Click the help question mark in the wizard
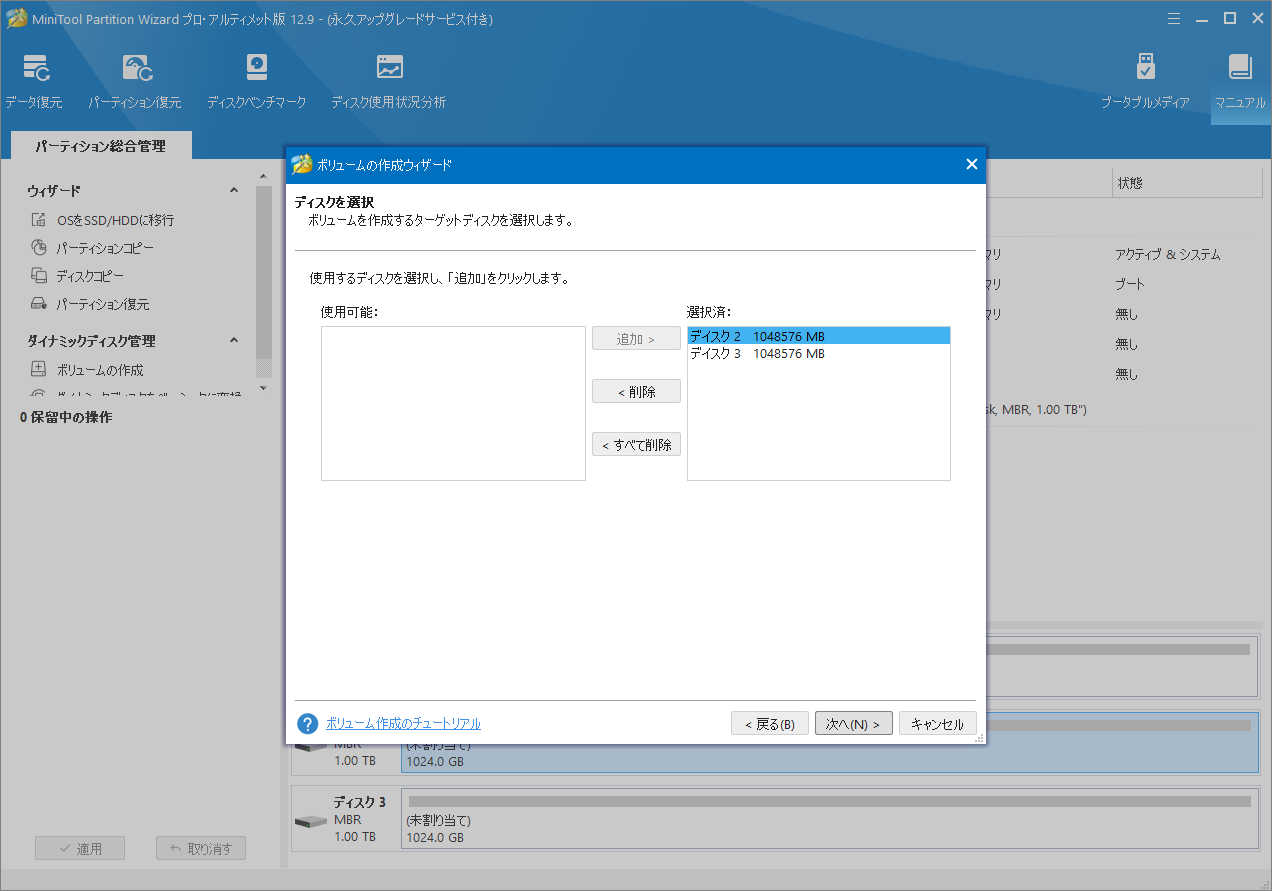The image size is (1272, 891). click(x=307, y=723)
